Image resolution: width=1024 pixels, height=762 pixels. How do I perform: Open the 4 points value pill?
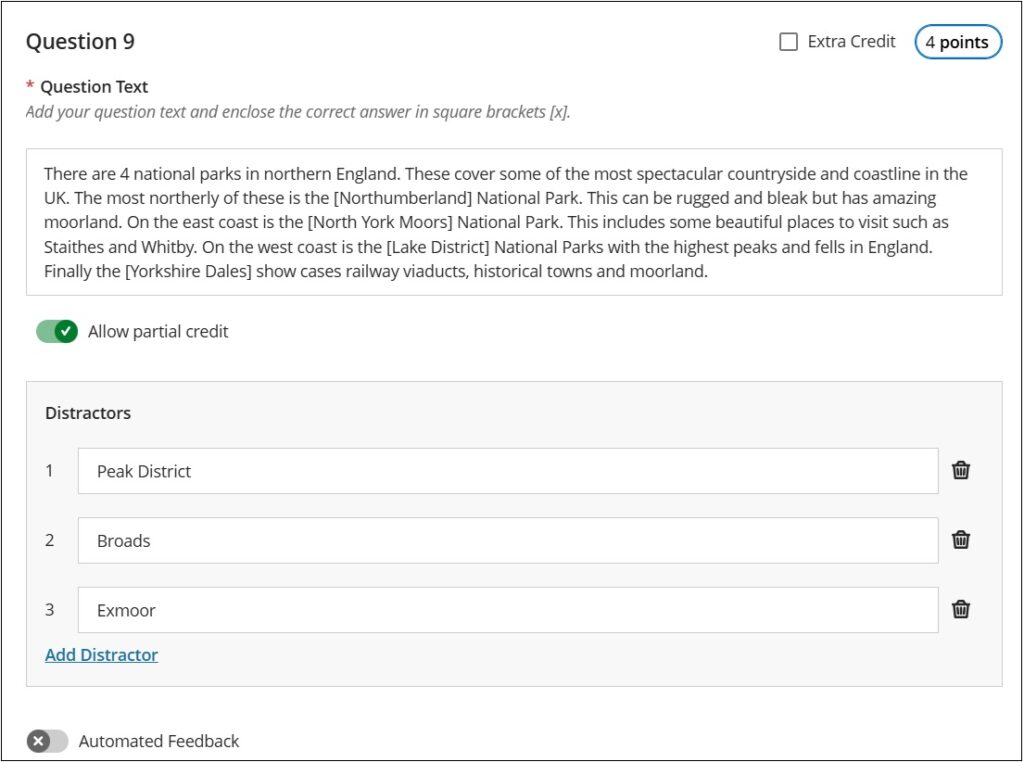957,42
